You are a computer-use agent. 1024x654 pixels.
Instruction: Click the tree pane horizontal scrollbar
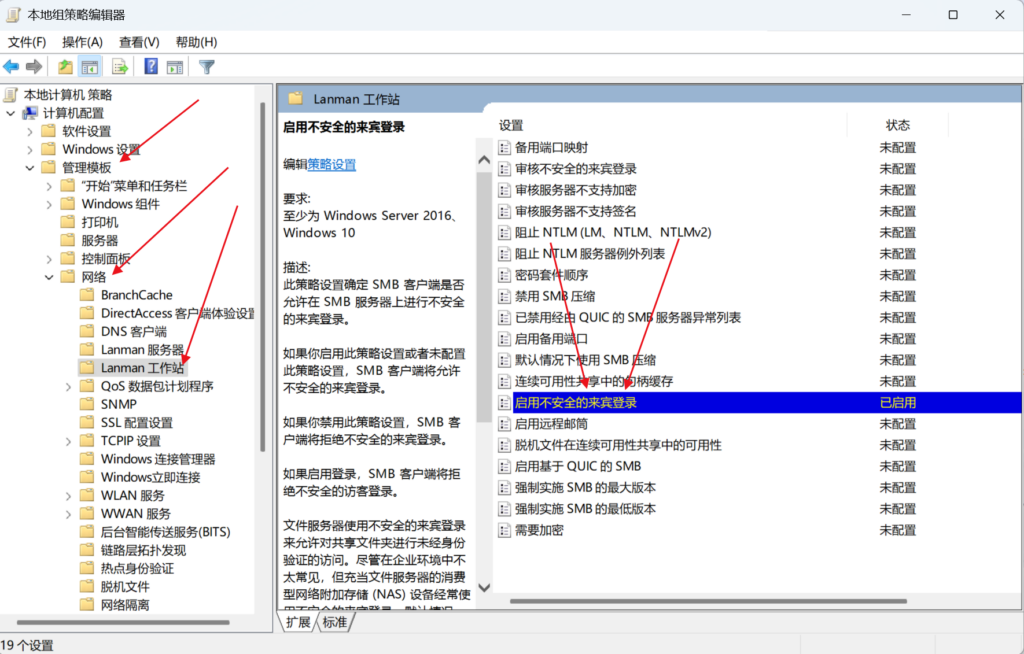tap(123, 623)
